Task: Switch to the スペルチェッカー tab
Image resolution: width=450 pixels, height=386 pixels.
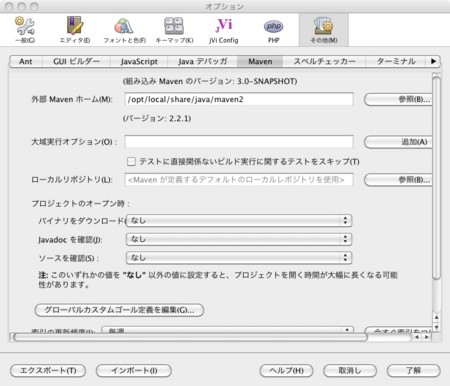Action: 324,61
